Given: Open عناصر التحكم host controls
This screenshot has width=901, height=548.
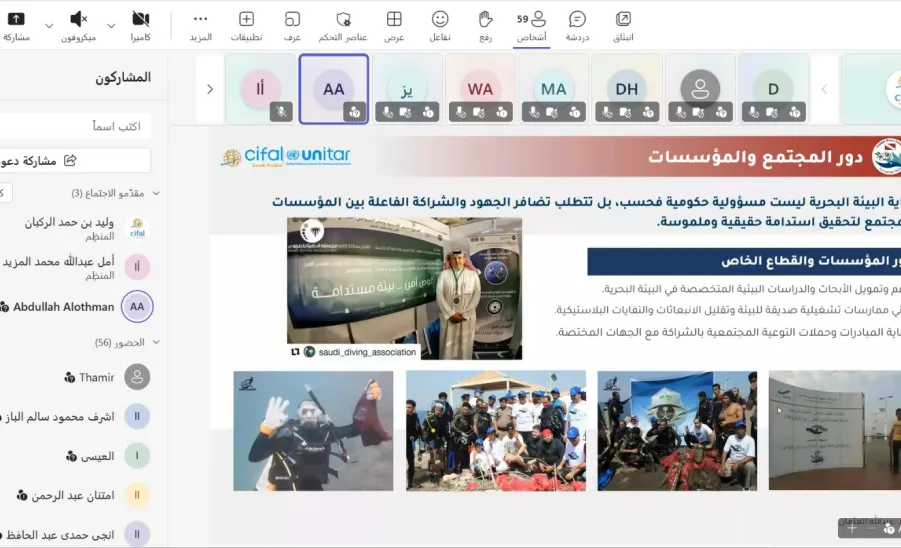Looking at the screenshot, I should click(343, 26).
